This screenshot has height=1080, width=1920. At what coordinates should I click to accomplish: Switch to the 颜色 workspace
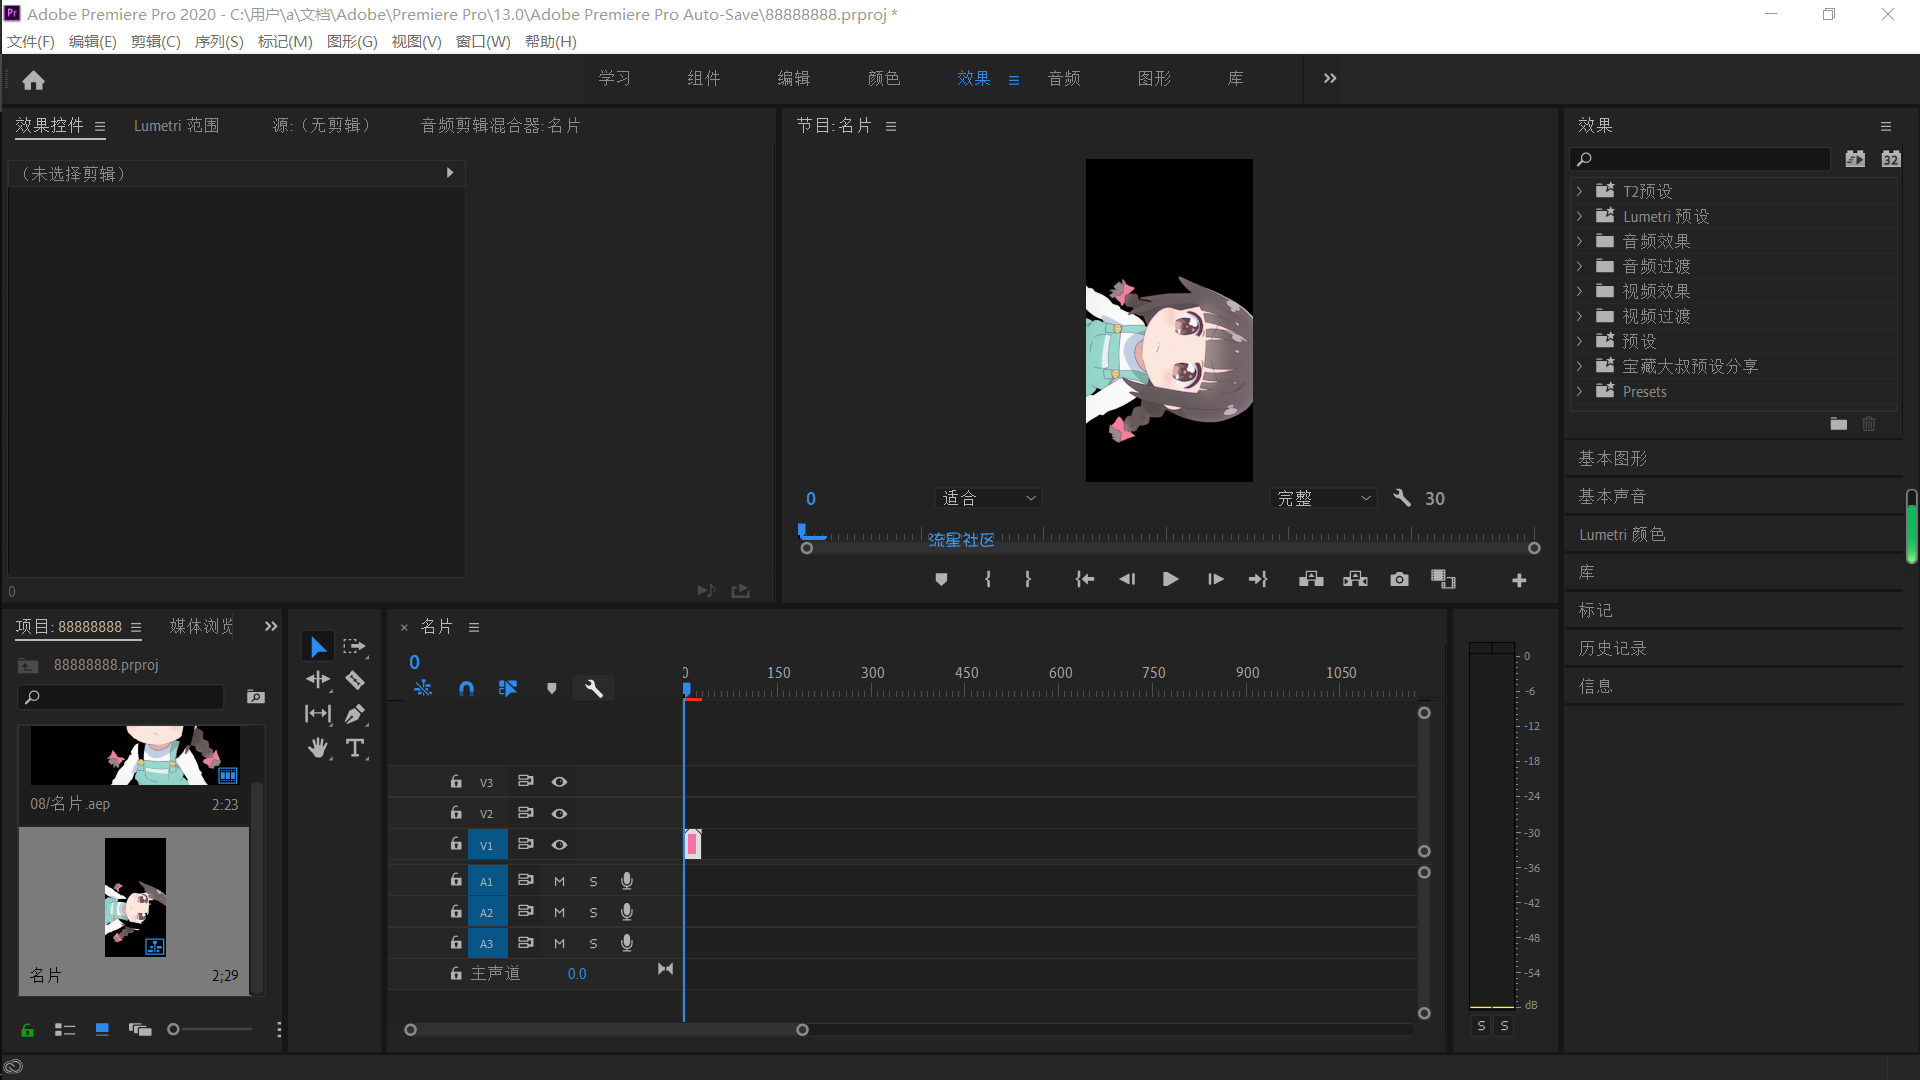click(x=884, y=78)
